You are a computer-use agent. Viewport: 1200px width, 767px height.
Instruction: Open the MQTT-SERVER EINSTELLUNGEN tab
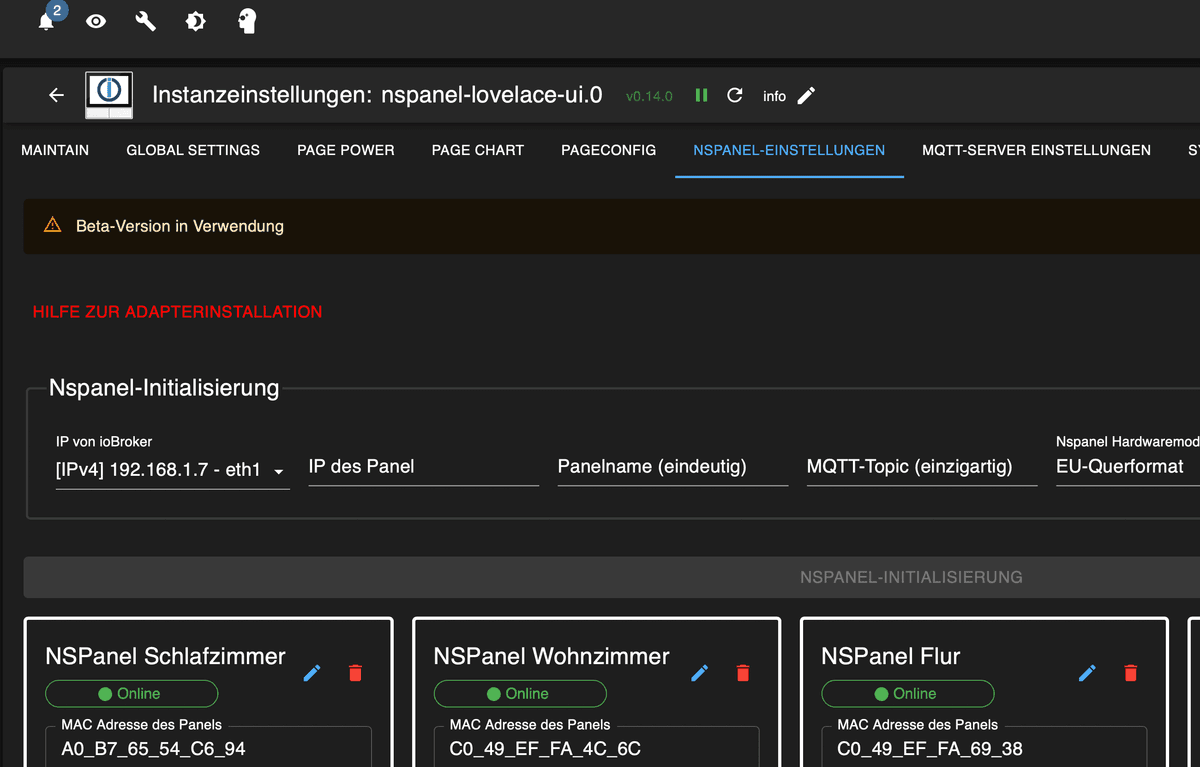tap(1036, 150)
